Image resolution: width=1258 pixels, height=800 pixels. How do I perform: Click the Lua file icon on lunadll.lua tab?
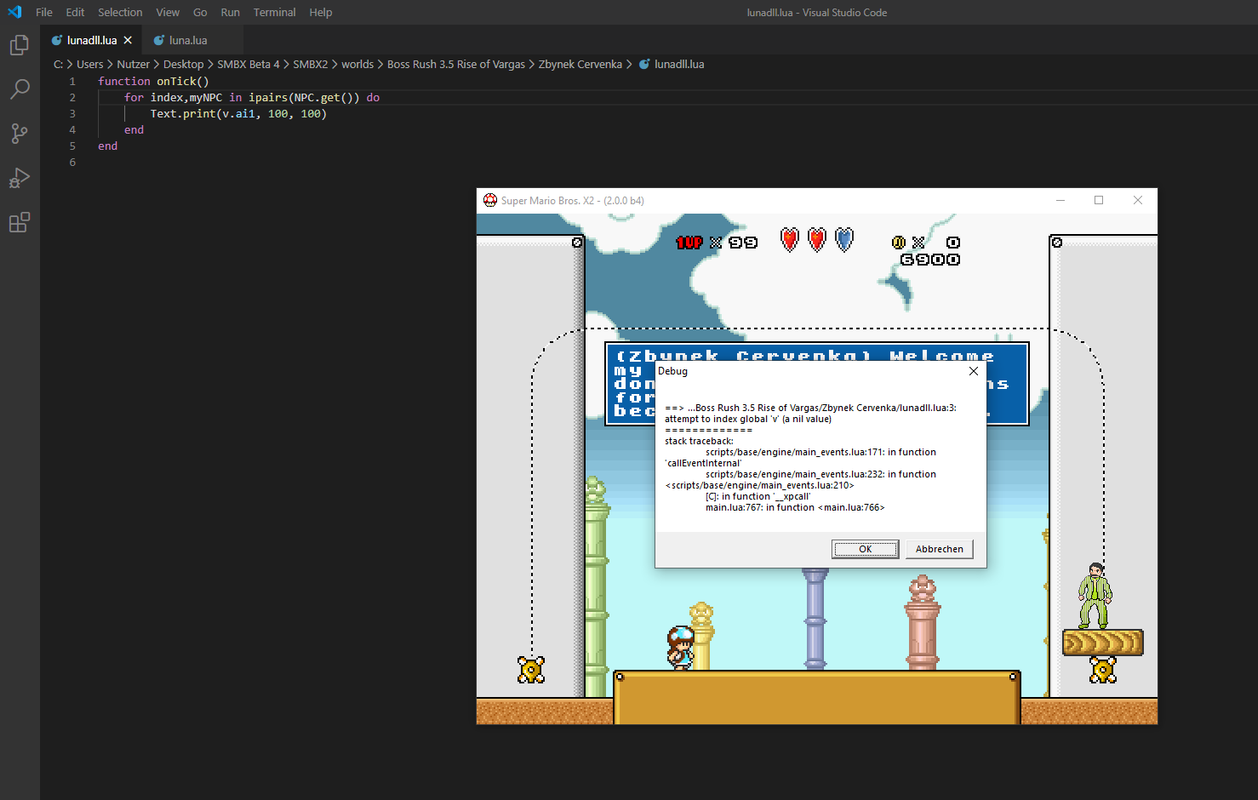point(58,40)
